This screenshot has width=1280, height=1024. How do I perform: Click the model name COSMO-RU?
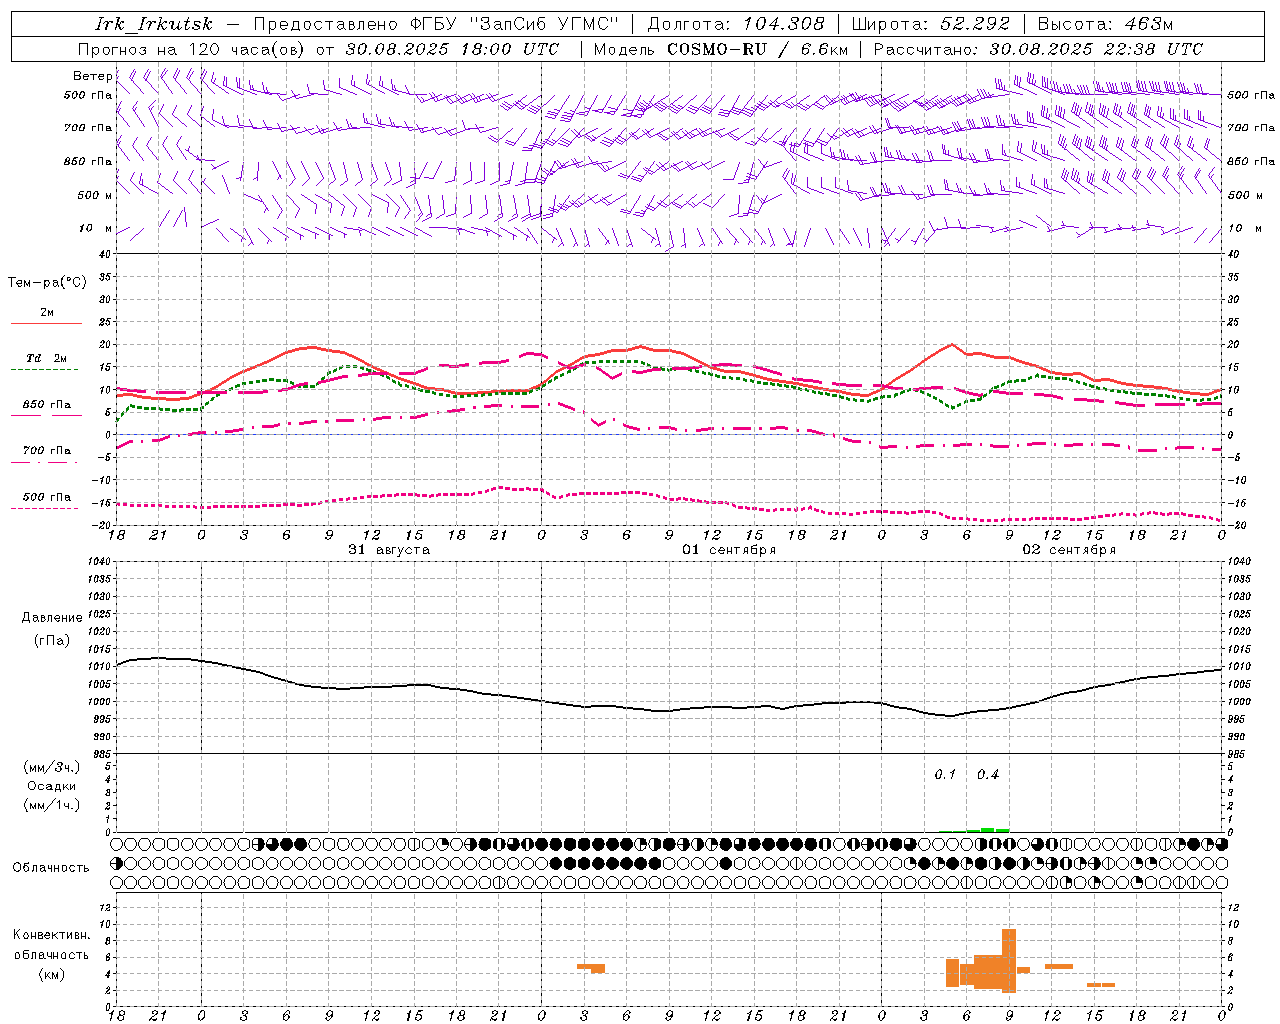tap(717, 49)
